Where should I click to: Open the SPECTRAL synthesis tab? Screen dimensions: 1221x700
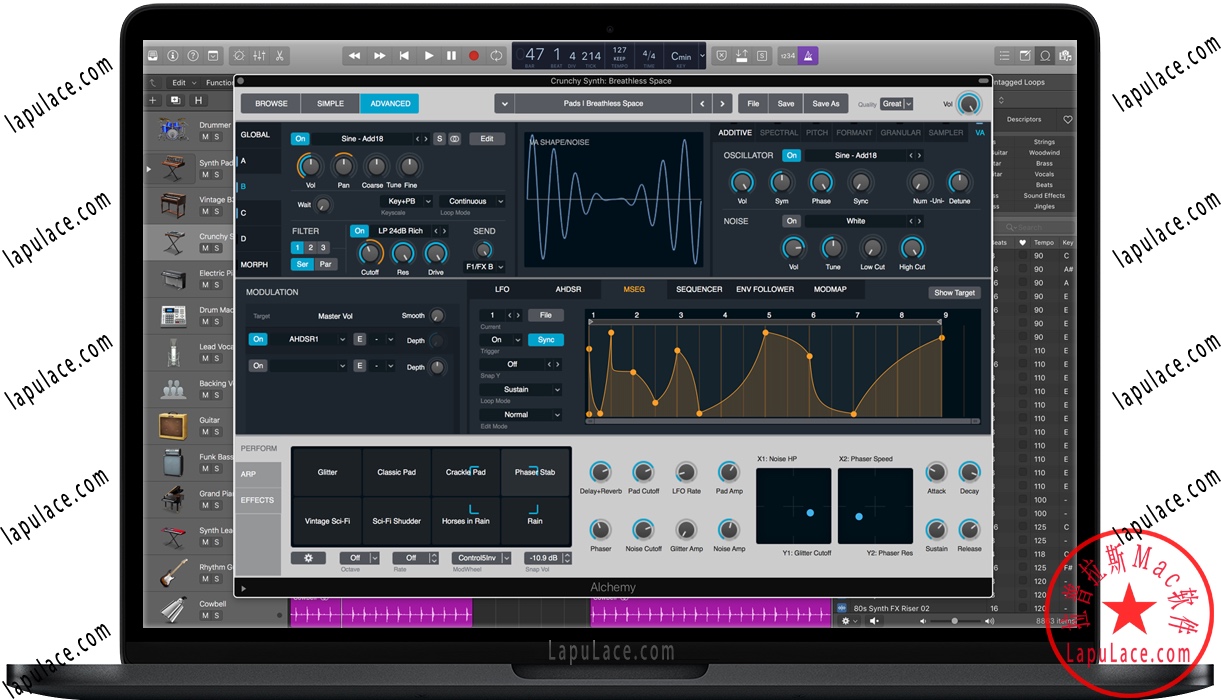point(779,133)
